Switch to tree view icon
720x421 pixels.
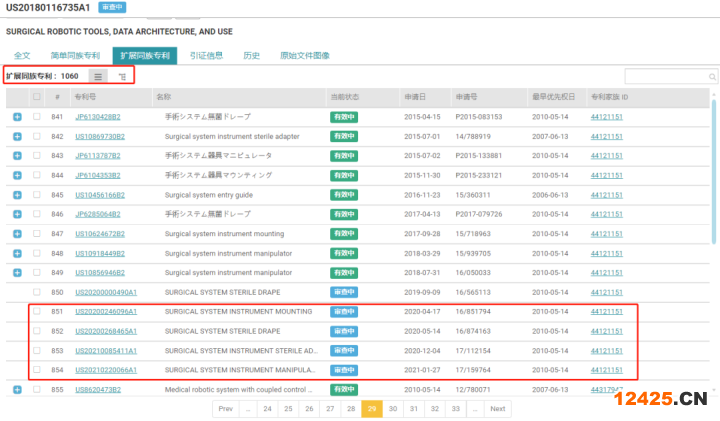(122, 76)
